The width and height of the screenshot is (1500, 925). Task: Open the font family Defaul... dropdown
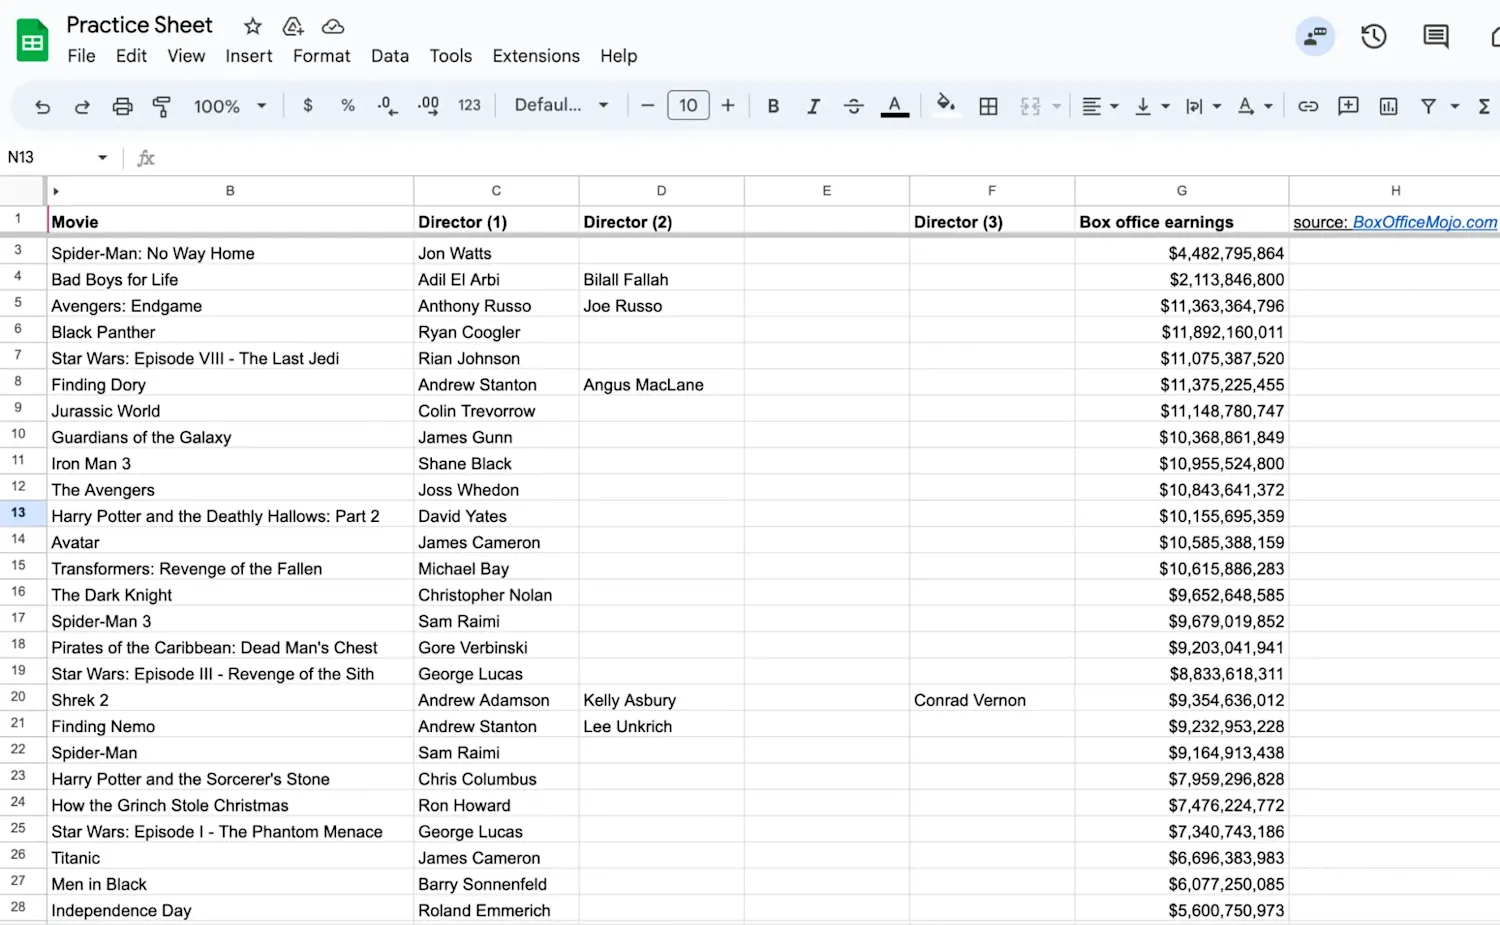pos(561,105)
